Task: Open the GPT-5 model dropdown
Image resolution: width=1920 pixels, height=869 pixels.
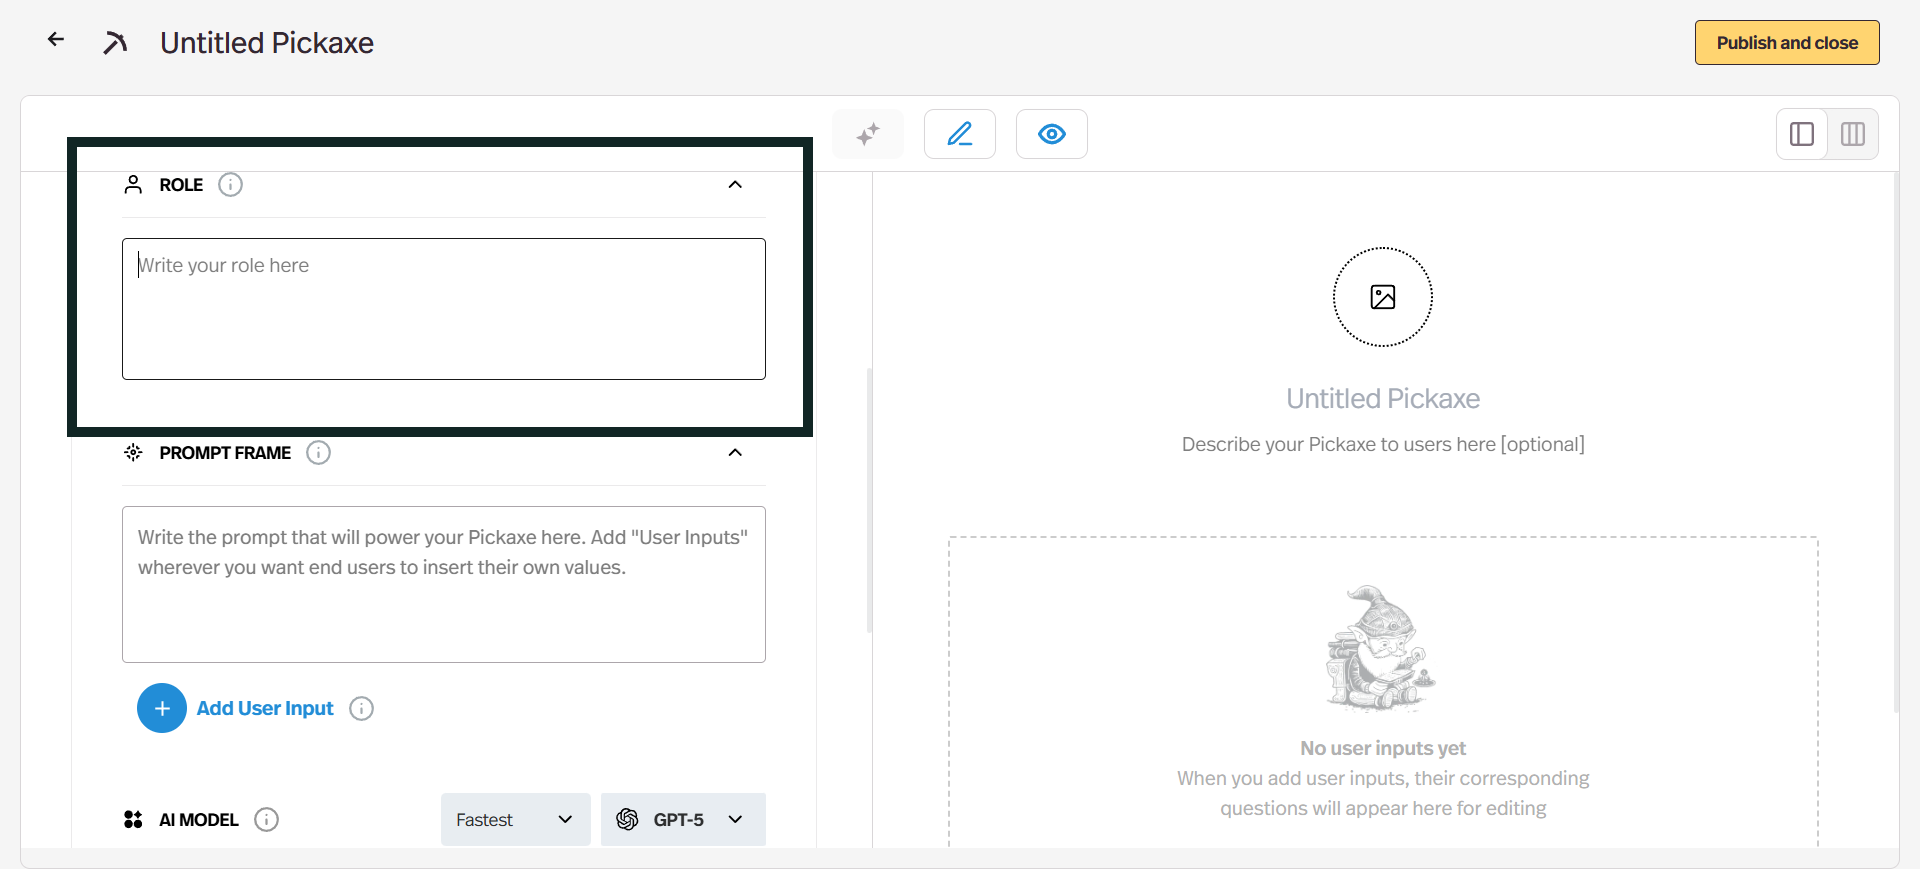Action: (x=683, y=820)
